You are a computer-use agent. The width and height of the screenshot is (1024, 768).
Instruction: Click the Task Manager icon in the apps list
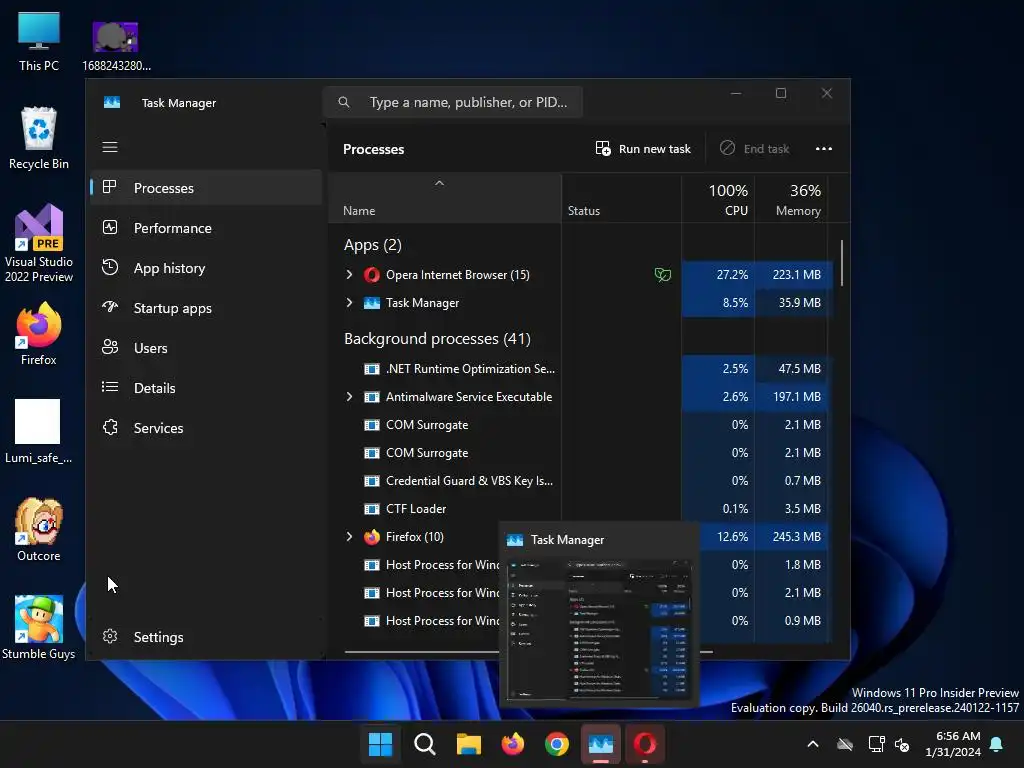pos(372,303)
